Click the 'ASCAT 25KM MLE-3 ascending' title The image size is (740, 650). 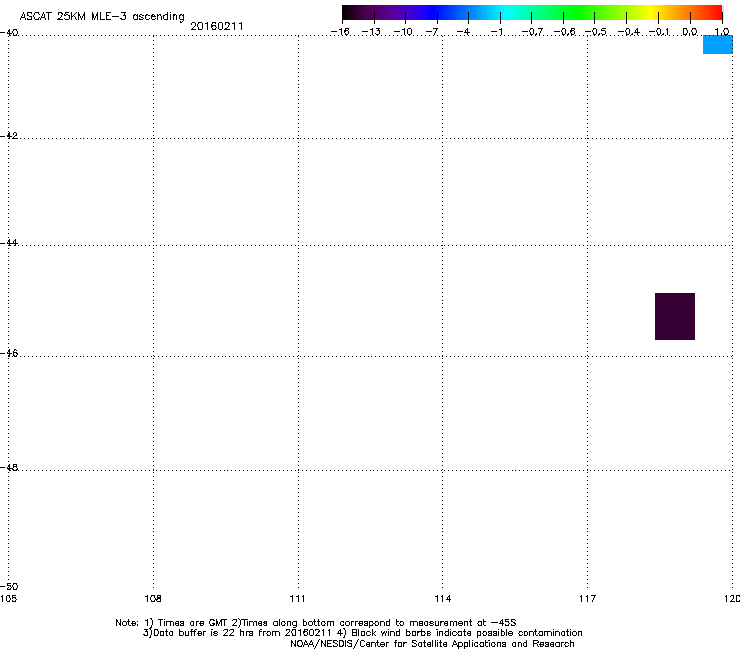click(x=102, y=17)
